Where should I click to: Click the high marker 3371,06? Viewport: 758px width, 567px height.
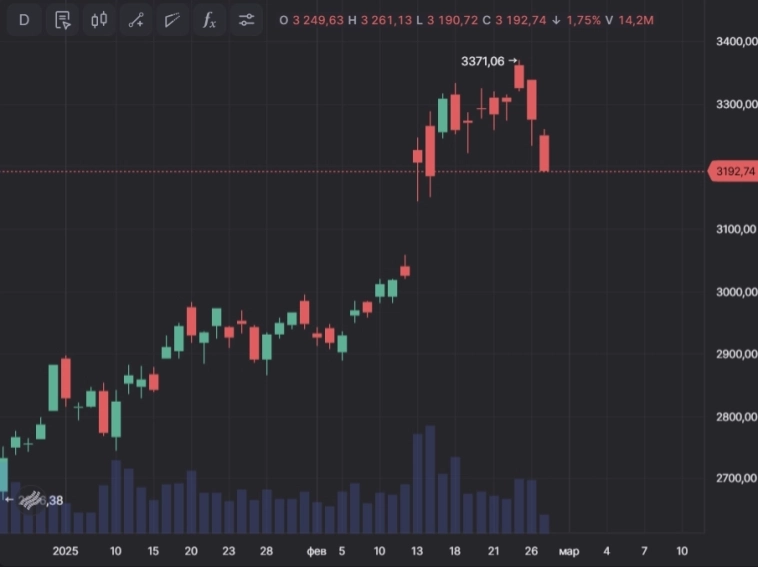(x=482, y=61)
